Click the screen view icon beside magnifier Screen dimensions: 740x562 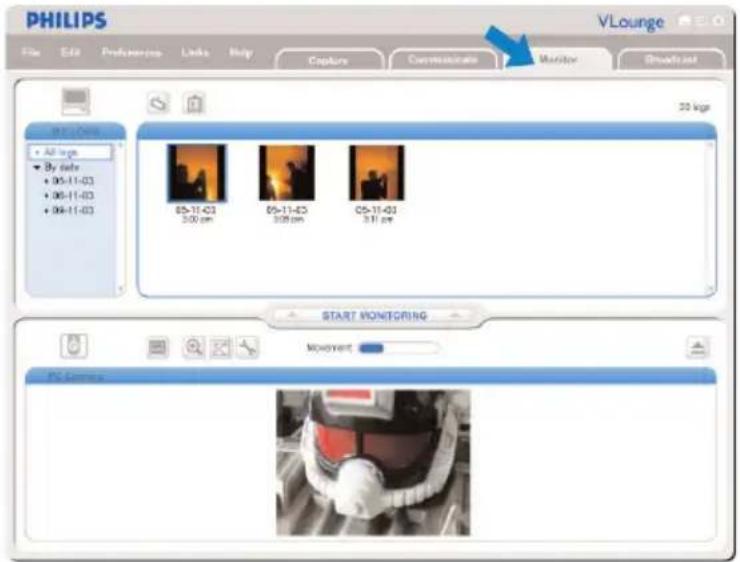tap(157, 348)
